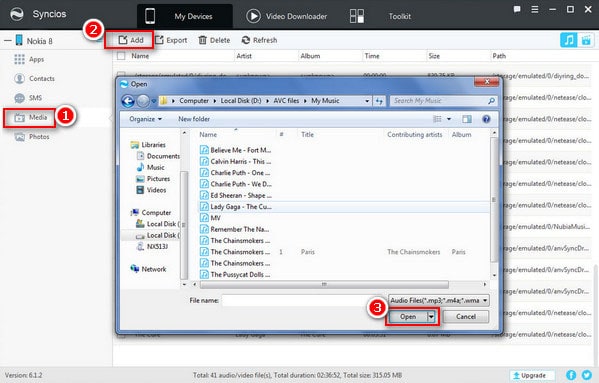The height and width of the screenshot is (383, 599).
Task: Select file Lady Gaga - The Cu...
Action: click(x=236, y=207)
